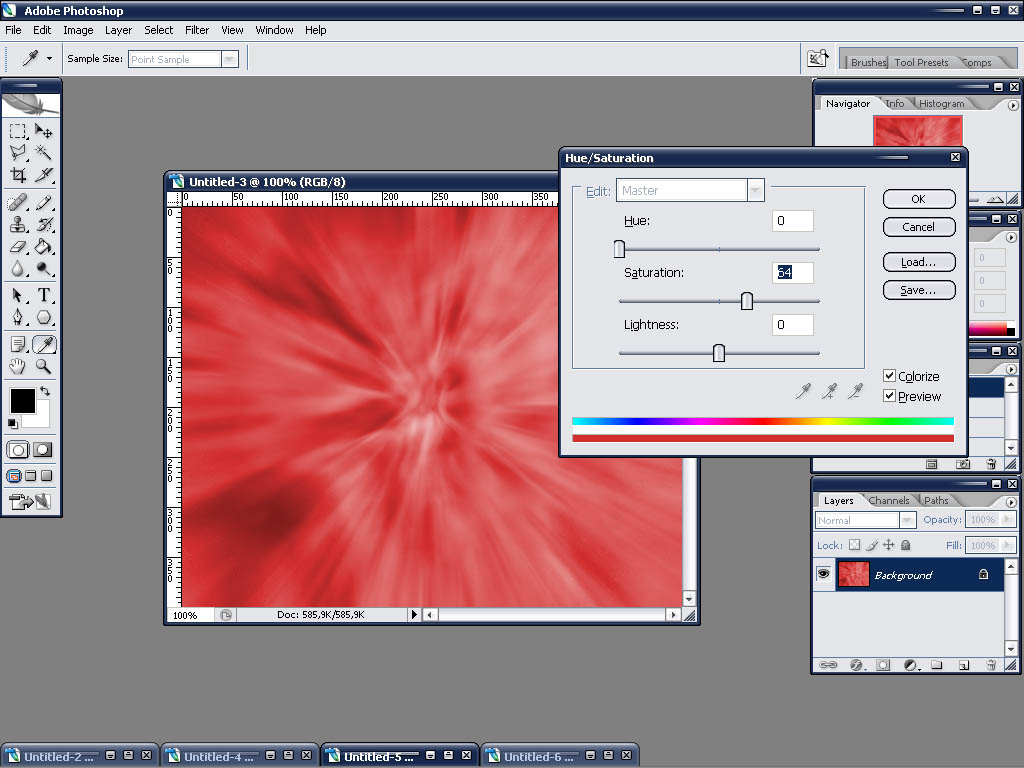The height and width of the screenshot is (768, 1024).
Task: Disable the Preview checkbox
Action: click(889, 396)
